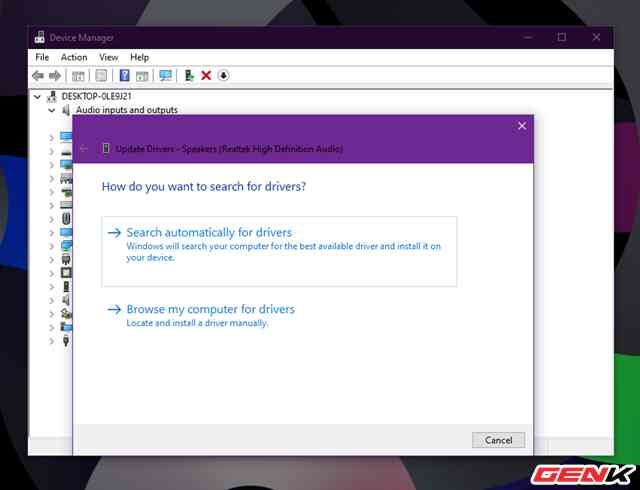The width and height of the screenshot is (640, 490).
Task: Click the Update Drivers - Speakers title text
Action: (229, 149)
